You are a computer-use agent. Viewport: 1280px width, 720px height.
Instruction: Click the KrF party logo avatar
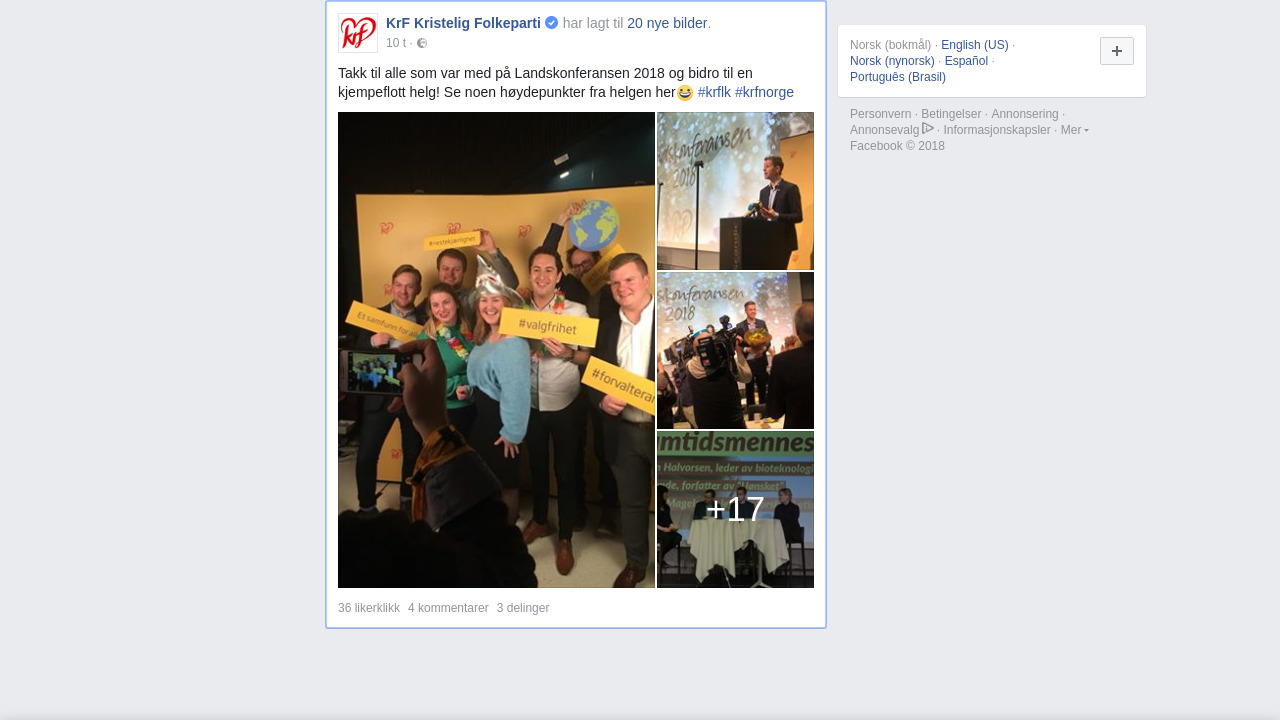pos(358,33)
